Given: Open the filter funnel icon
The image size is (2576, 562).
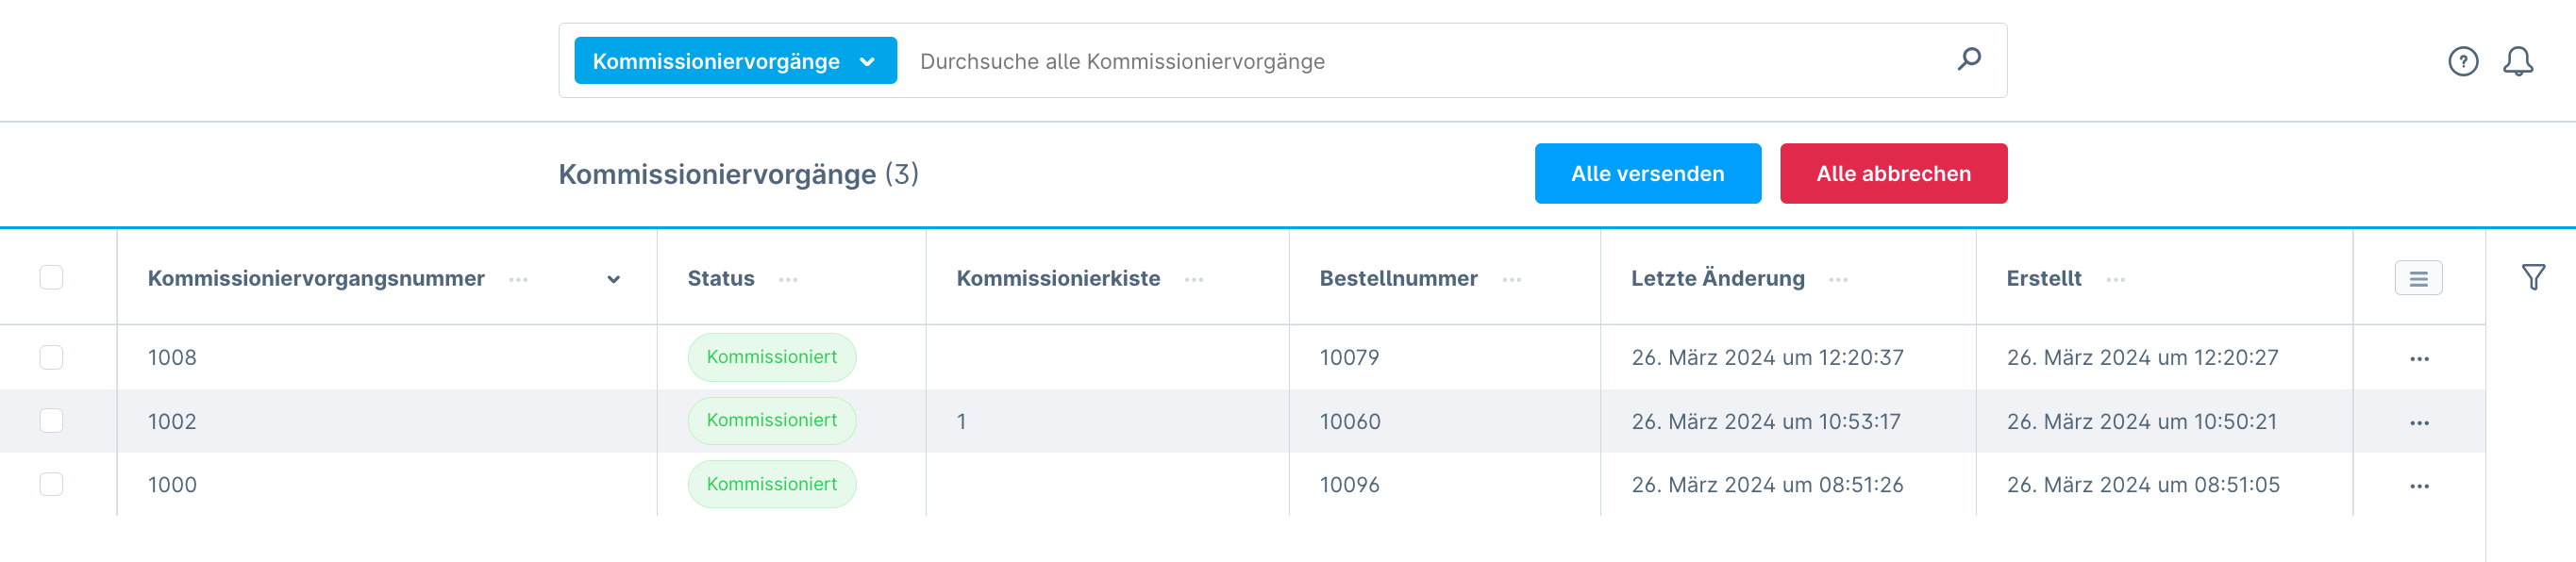Looking at the screenshot, I should (2532, 277).
